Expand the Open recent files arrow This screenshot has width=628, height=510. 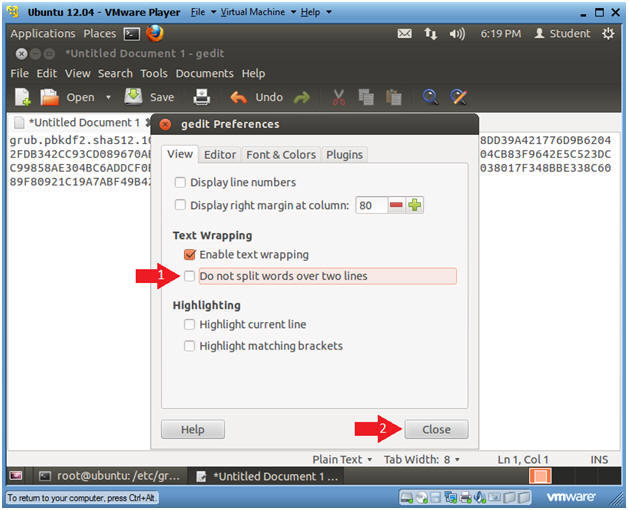[x=108, y=97]
